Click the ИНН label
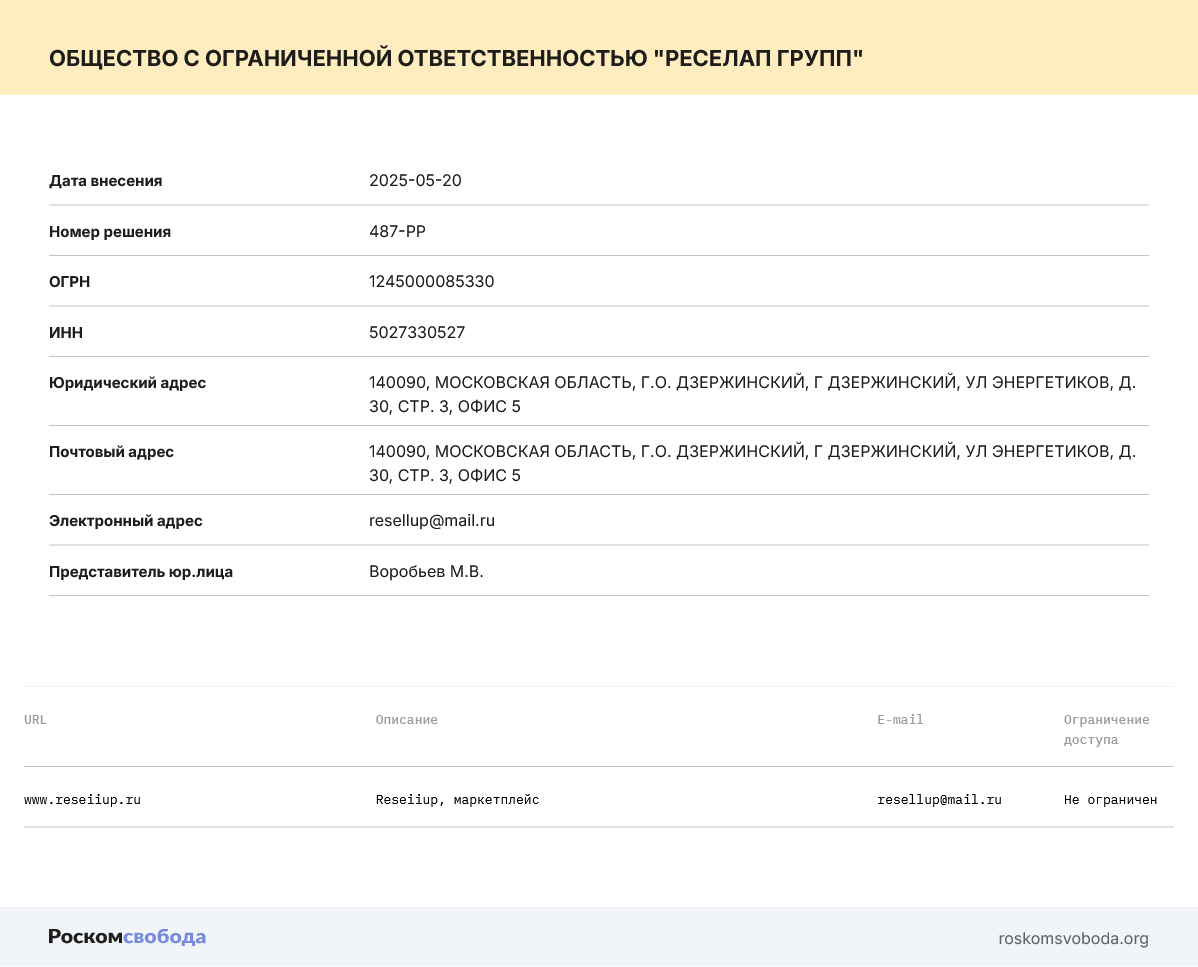 (66, 332)
